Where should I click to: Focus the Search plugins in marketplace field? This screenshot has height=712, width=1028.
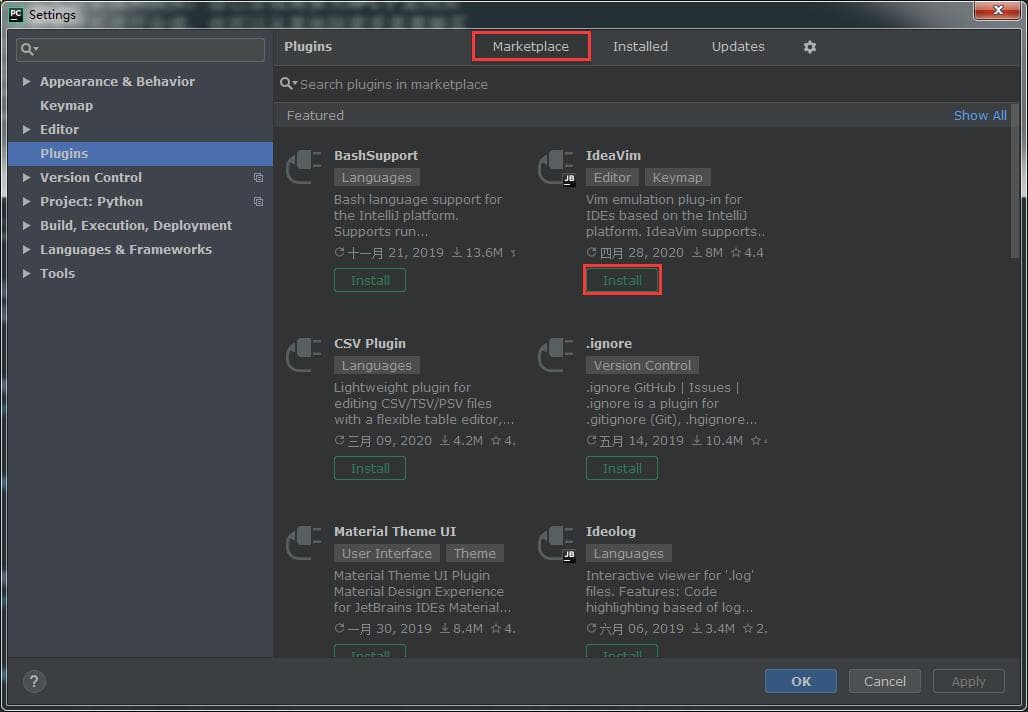click(x=646, y=84)
